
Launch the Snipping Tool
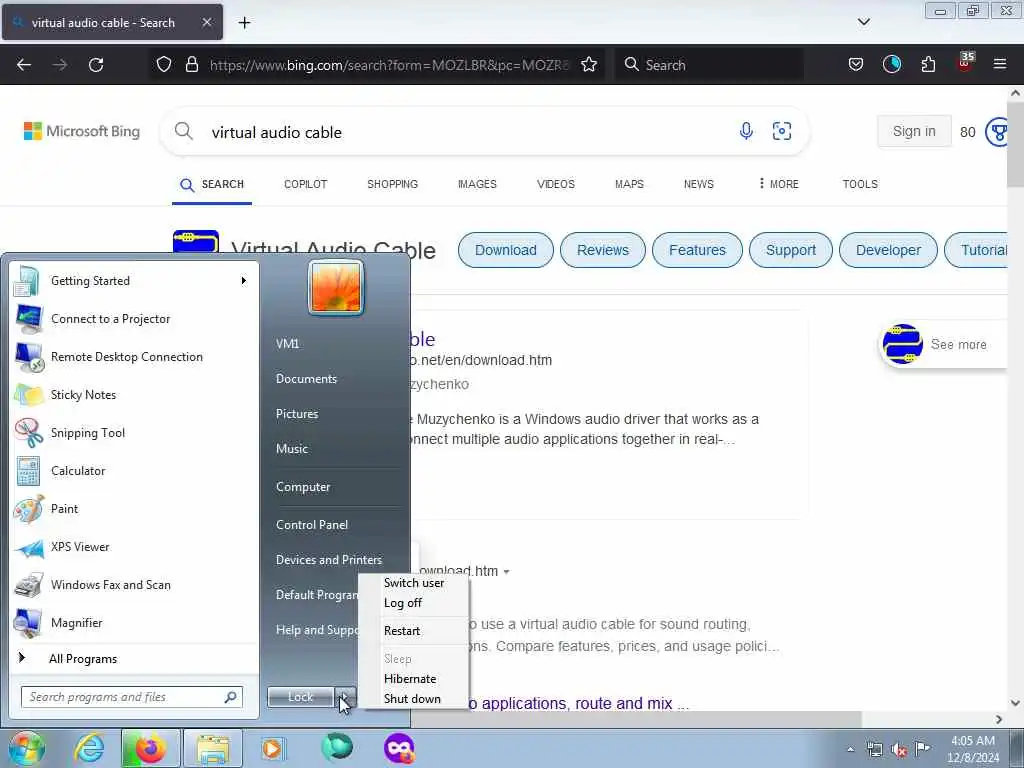(x=134, y=432)
